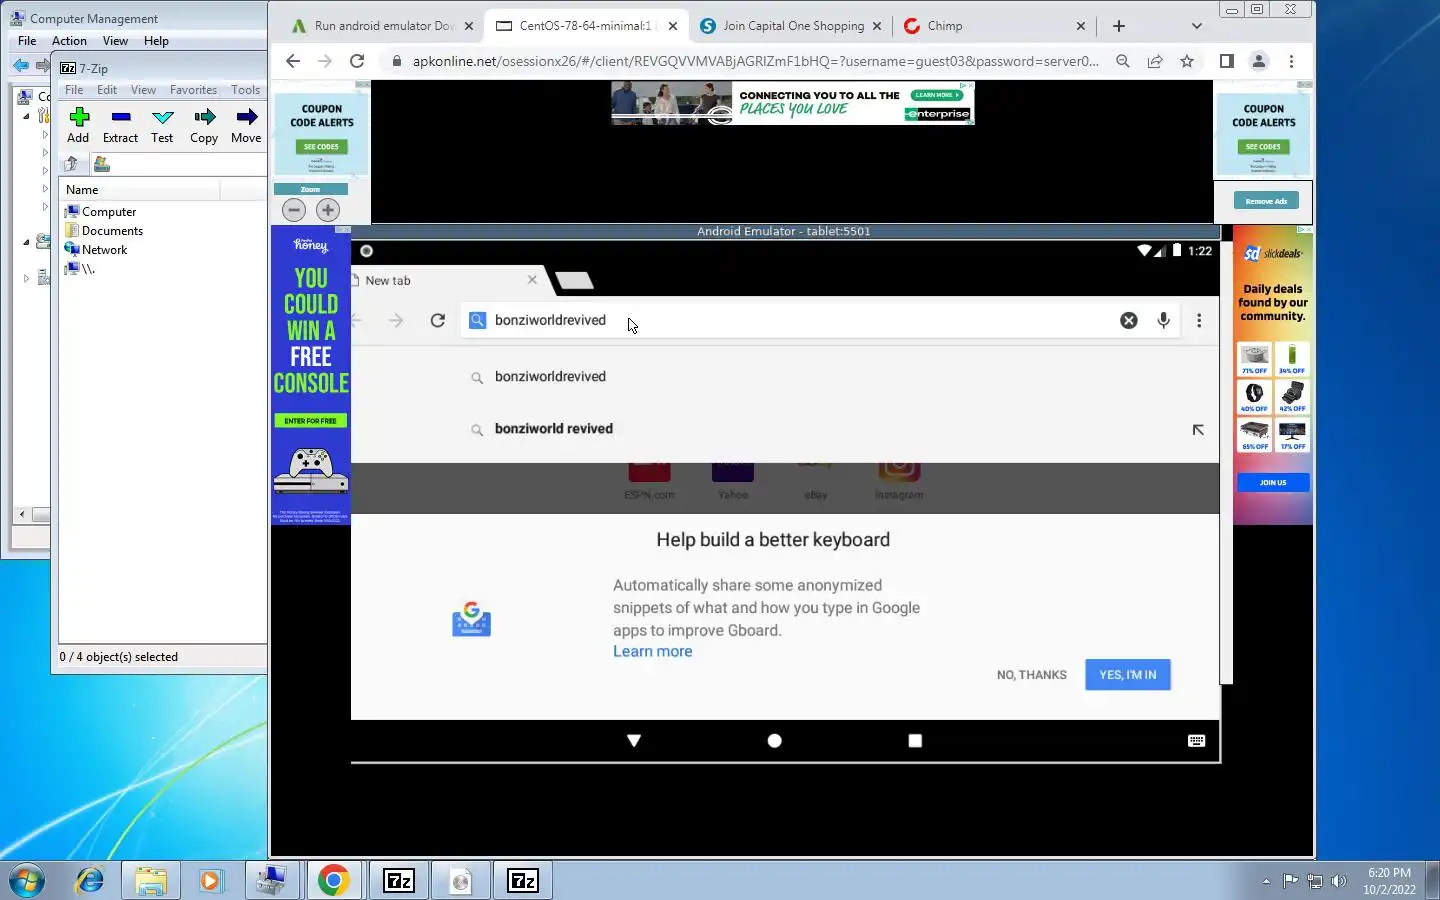Click the 7-Zip Test button
Screen dimensions: 1440x900
click(162, 126)
